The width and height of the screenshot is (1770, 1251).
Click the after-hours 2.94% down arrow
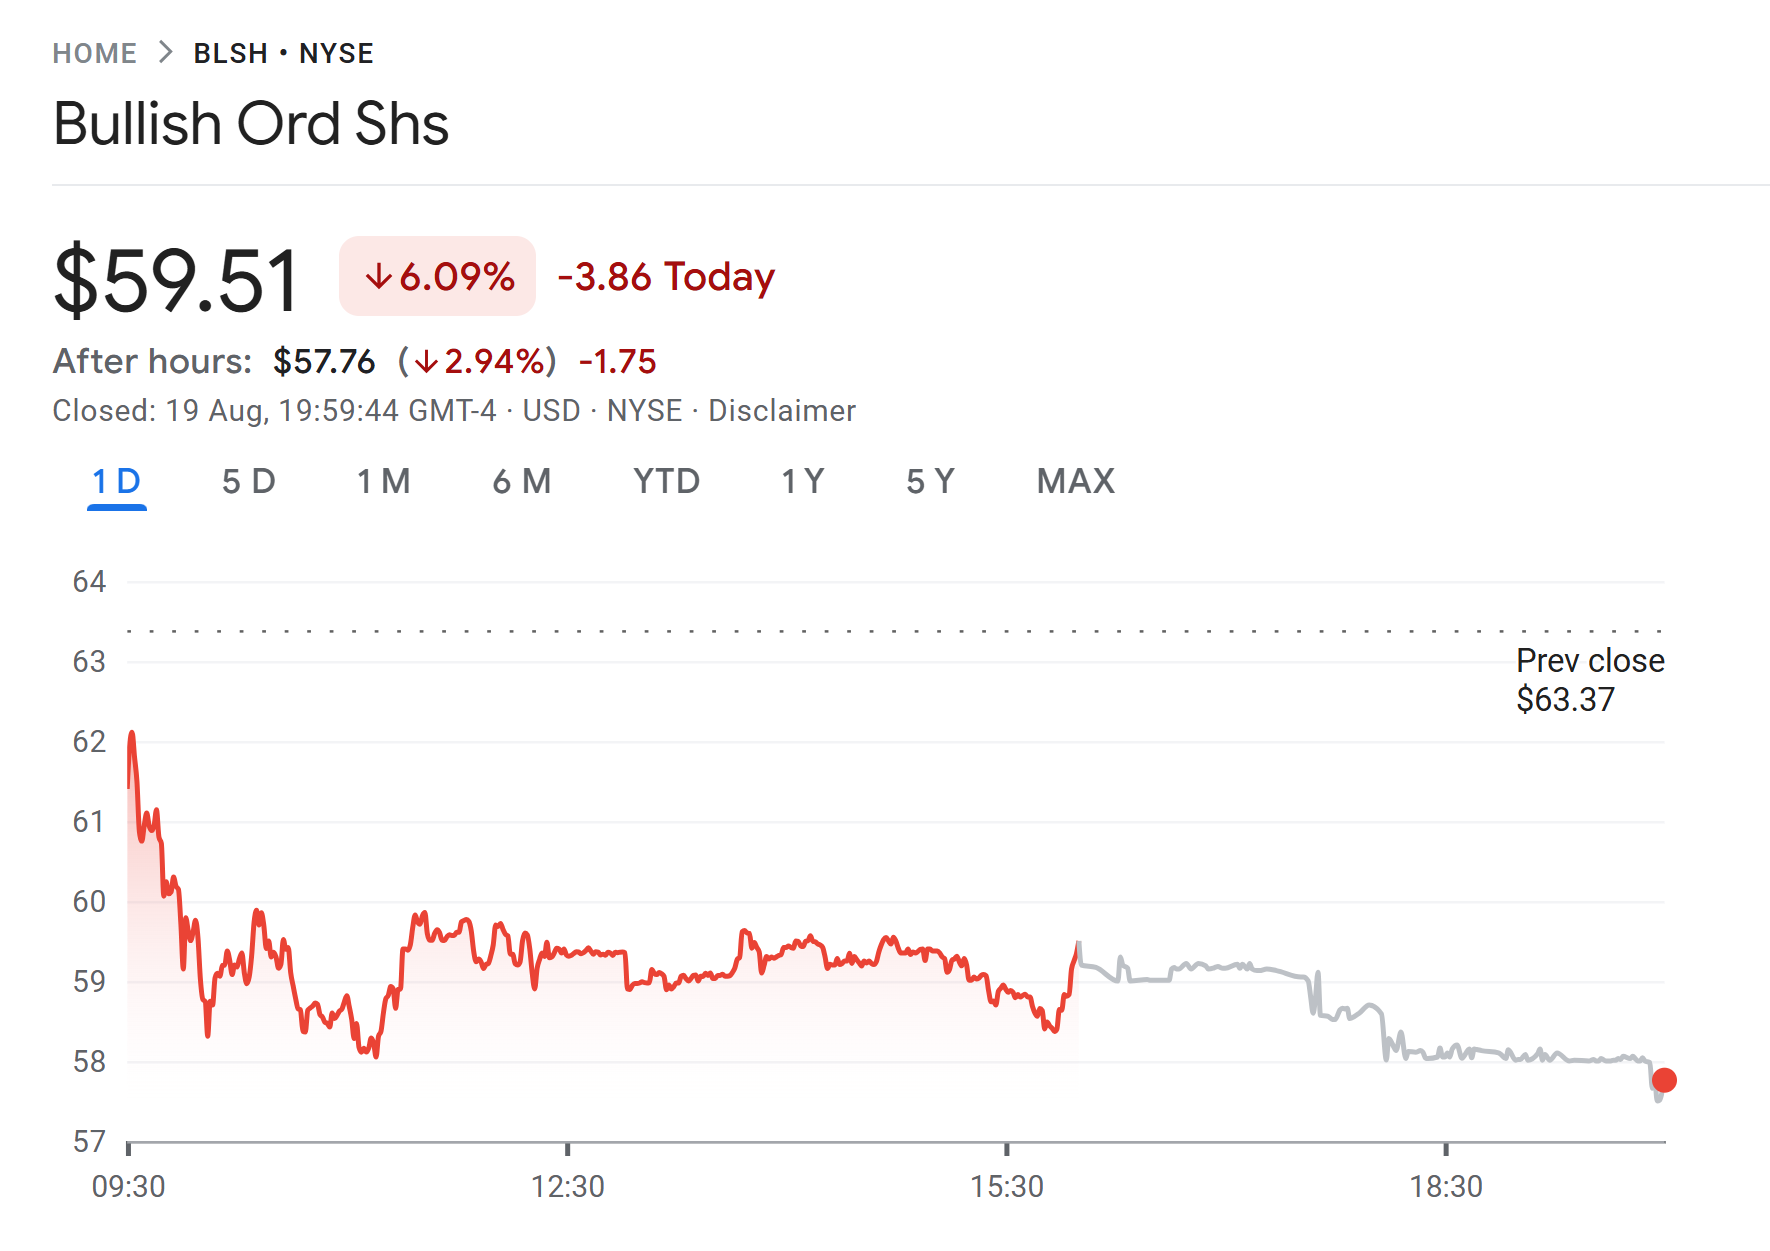pos(427,362)
